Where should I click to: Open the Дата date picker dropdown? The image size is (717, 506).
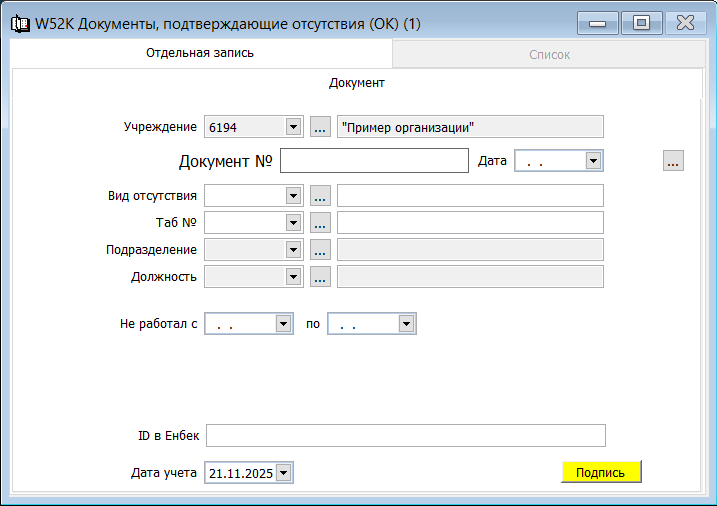coord(593,161)
